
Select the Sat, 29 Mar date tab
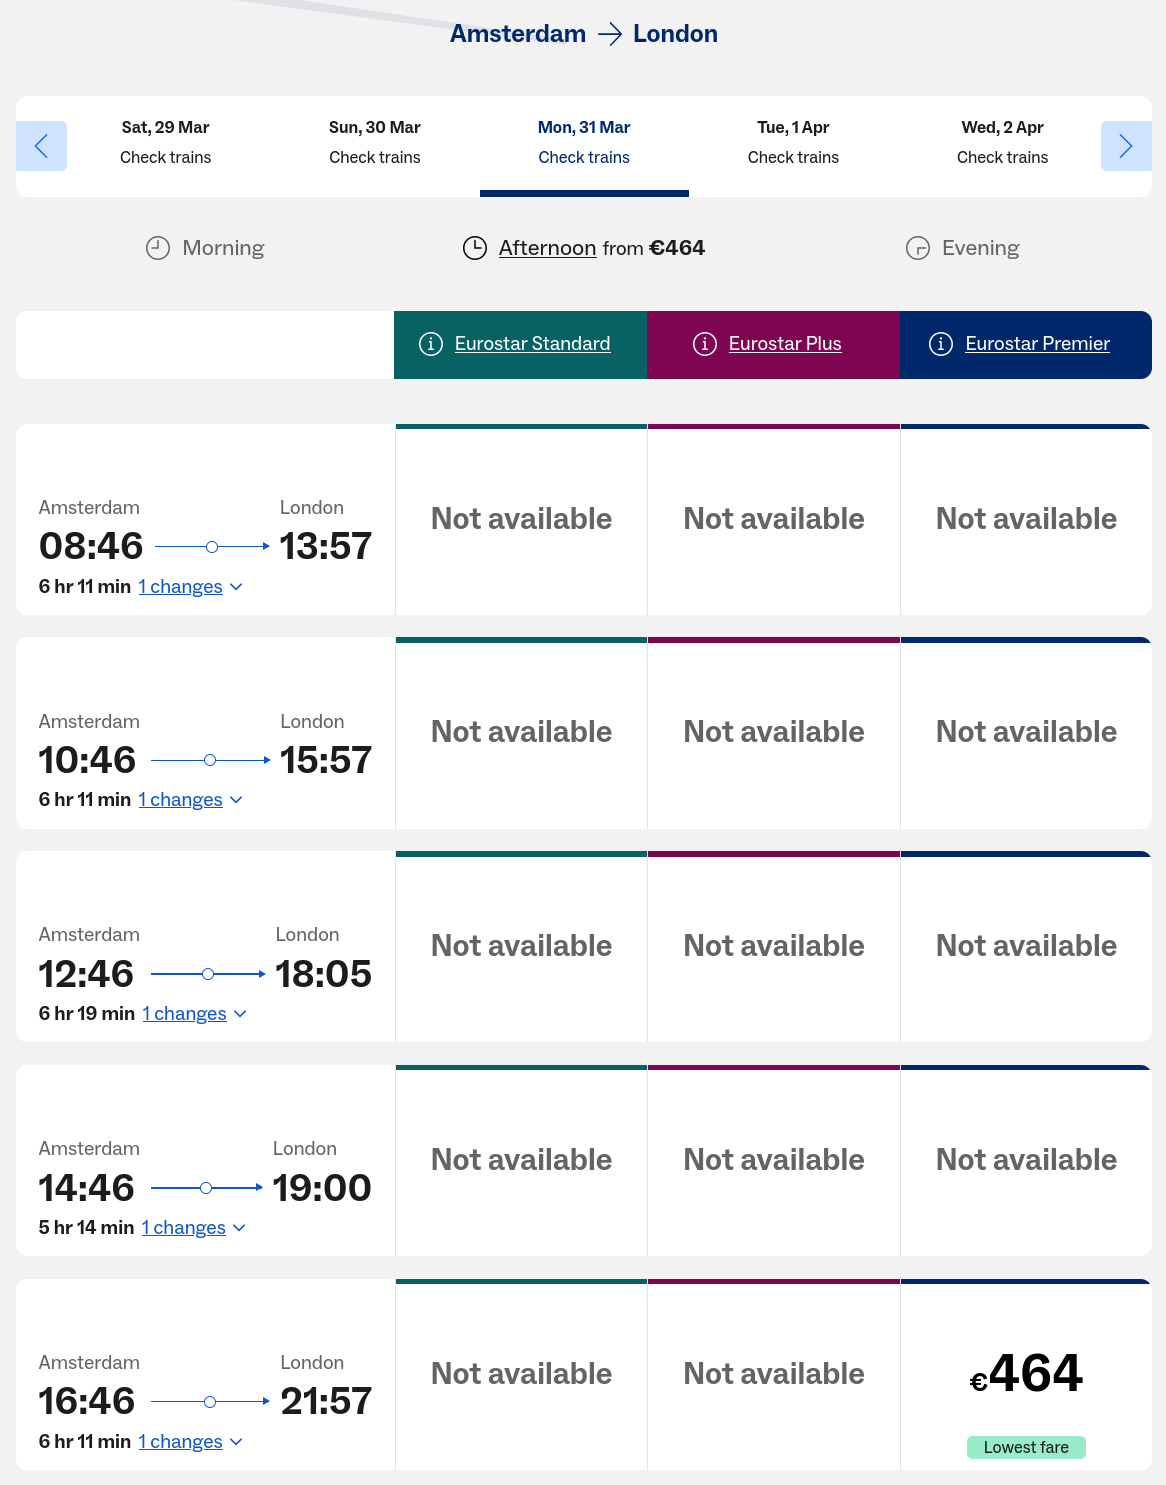point(166,143)
